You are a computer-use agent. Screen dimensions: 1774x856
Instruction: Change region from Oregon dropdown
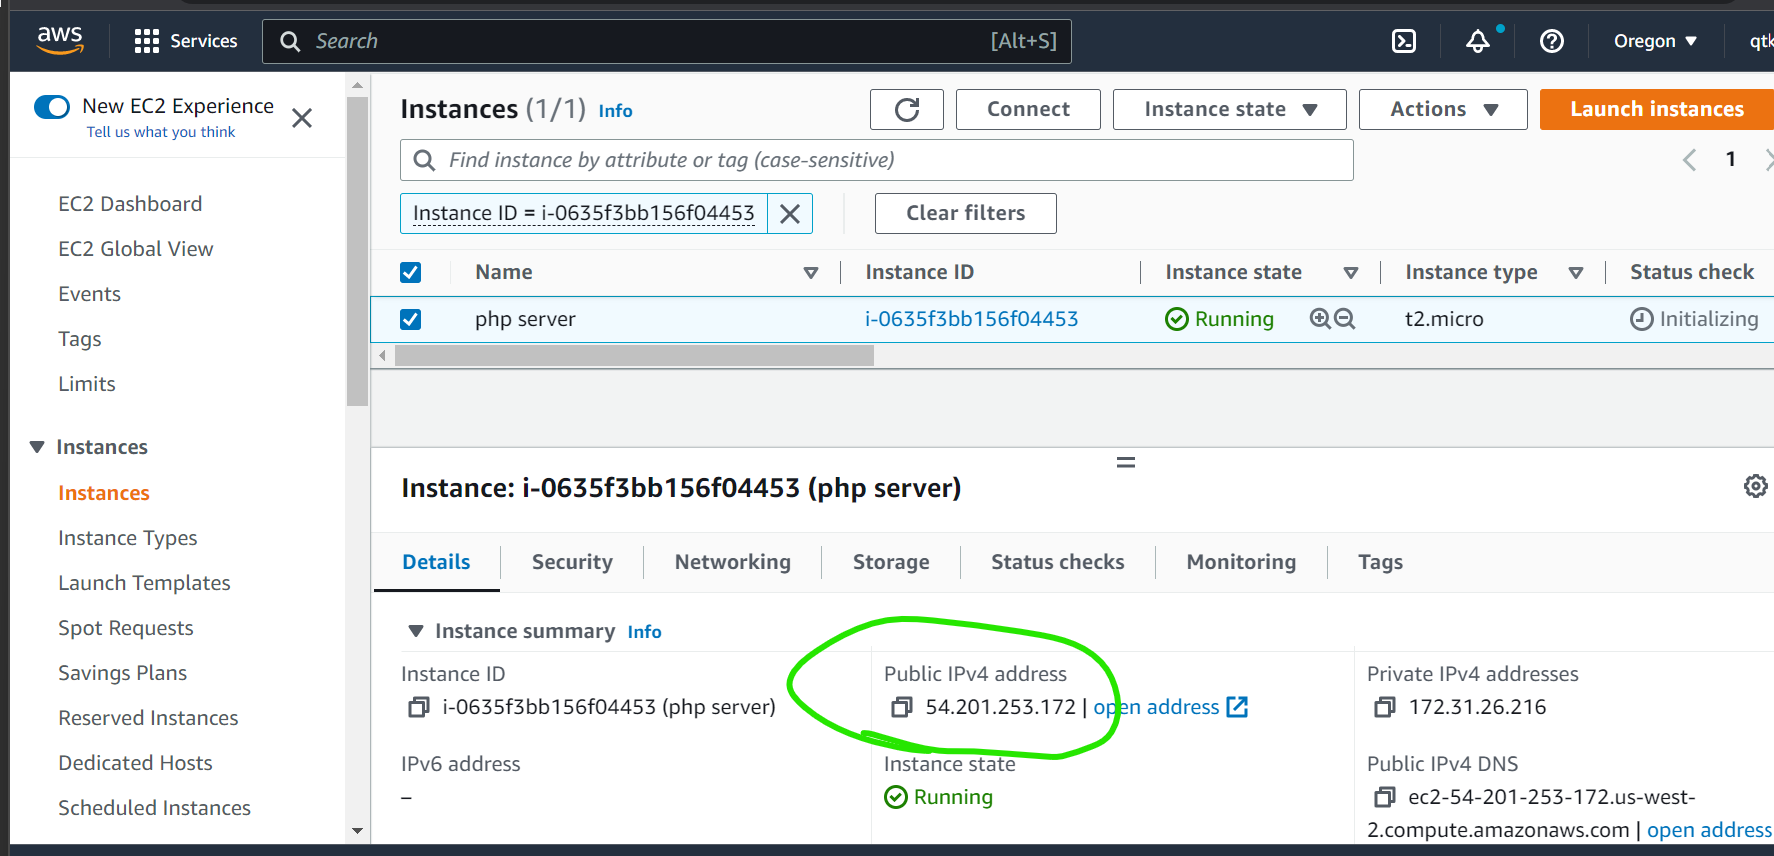(1655, 41)
